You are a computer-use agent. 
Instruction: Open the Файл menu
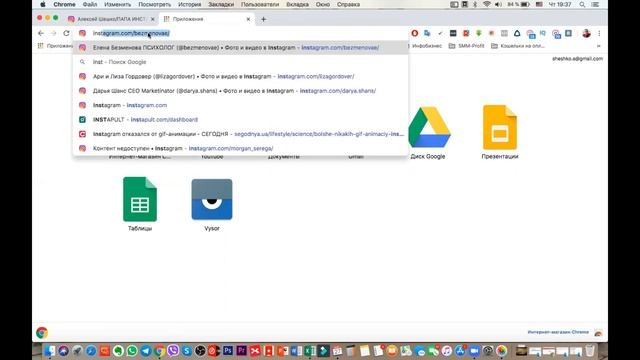pyautogui.click(x=90, y=4)
